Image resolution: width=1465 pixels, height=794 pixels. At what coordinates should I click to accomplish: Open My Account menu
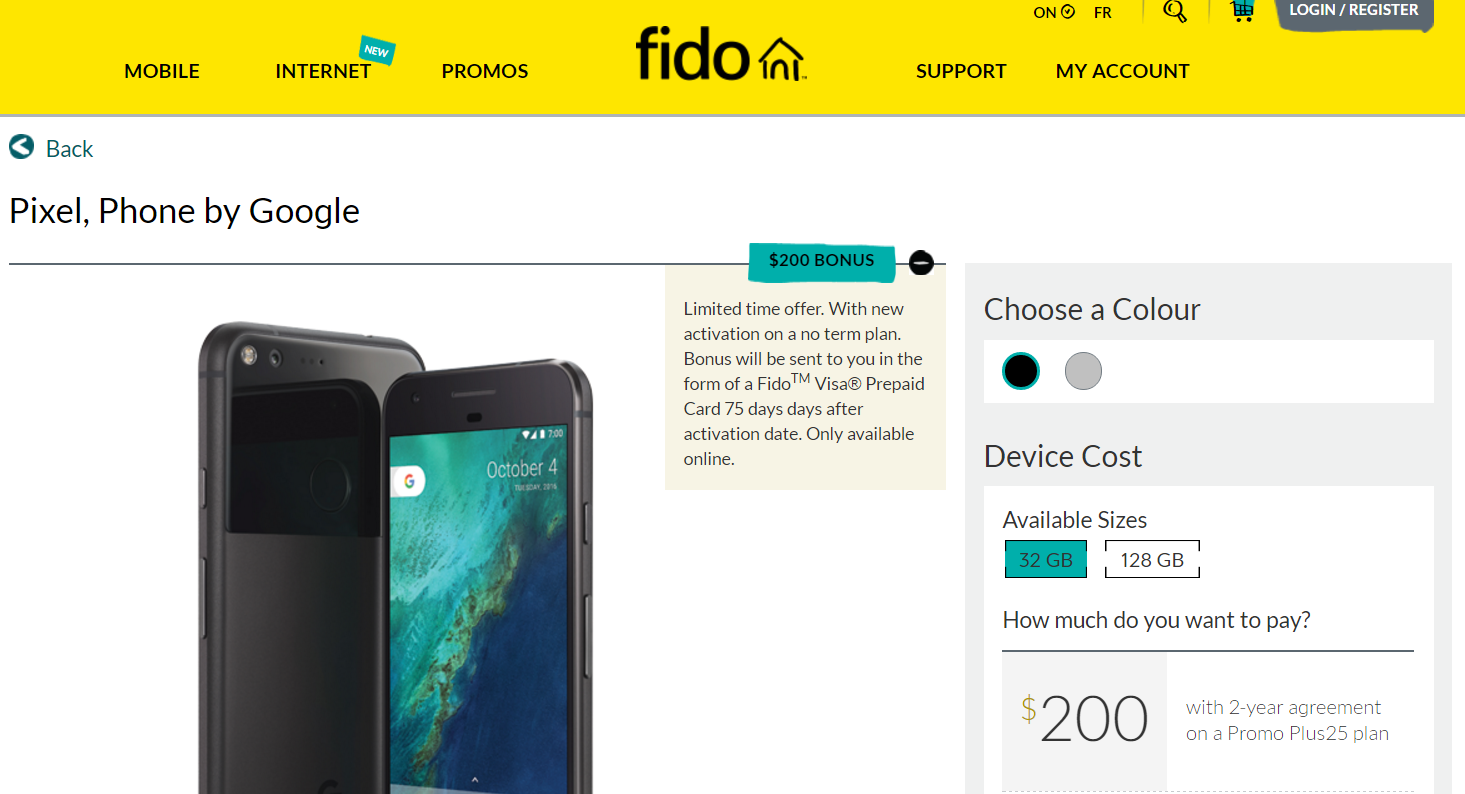pos(1122,71)
